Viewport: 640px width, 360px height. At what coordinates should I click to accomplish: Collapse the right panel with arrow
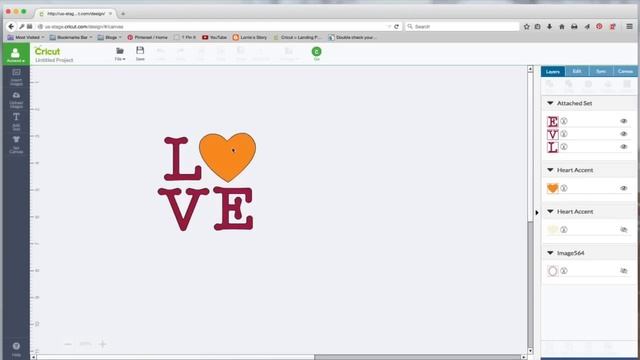(x=537, y=213)
